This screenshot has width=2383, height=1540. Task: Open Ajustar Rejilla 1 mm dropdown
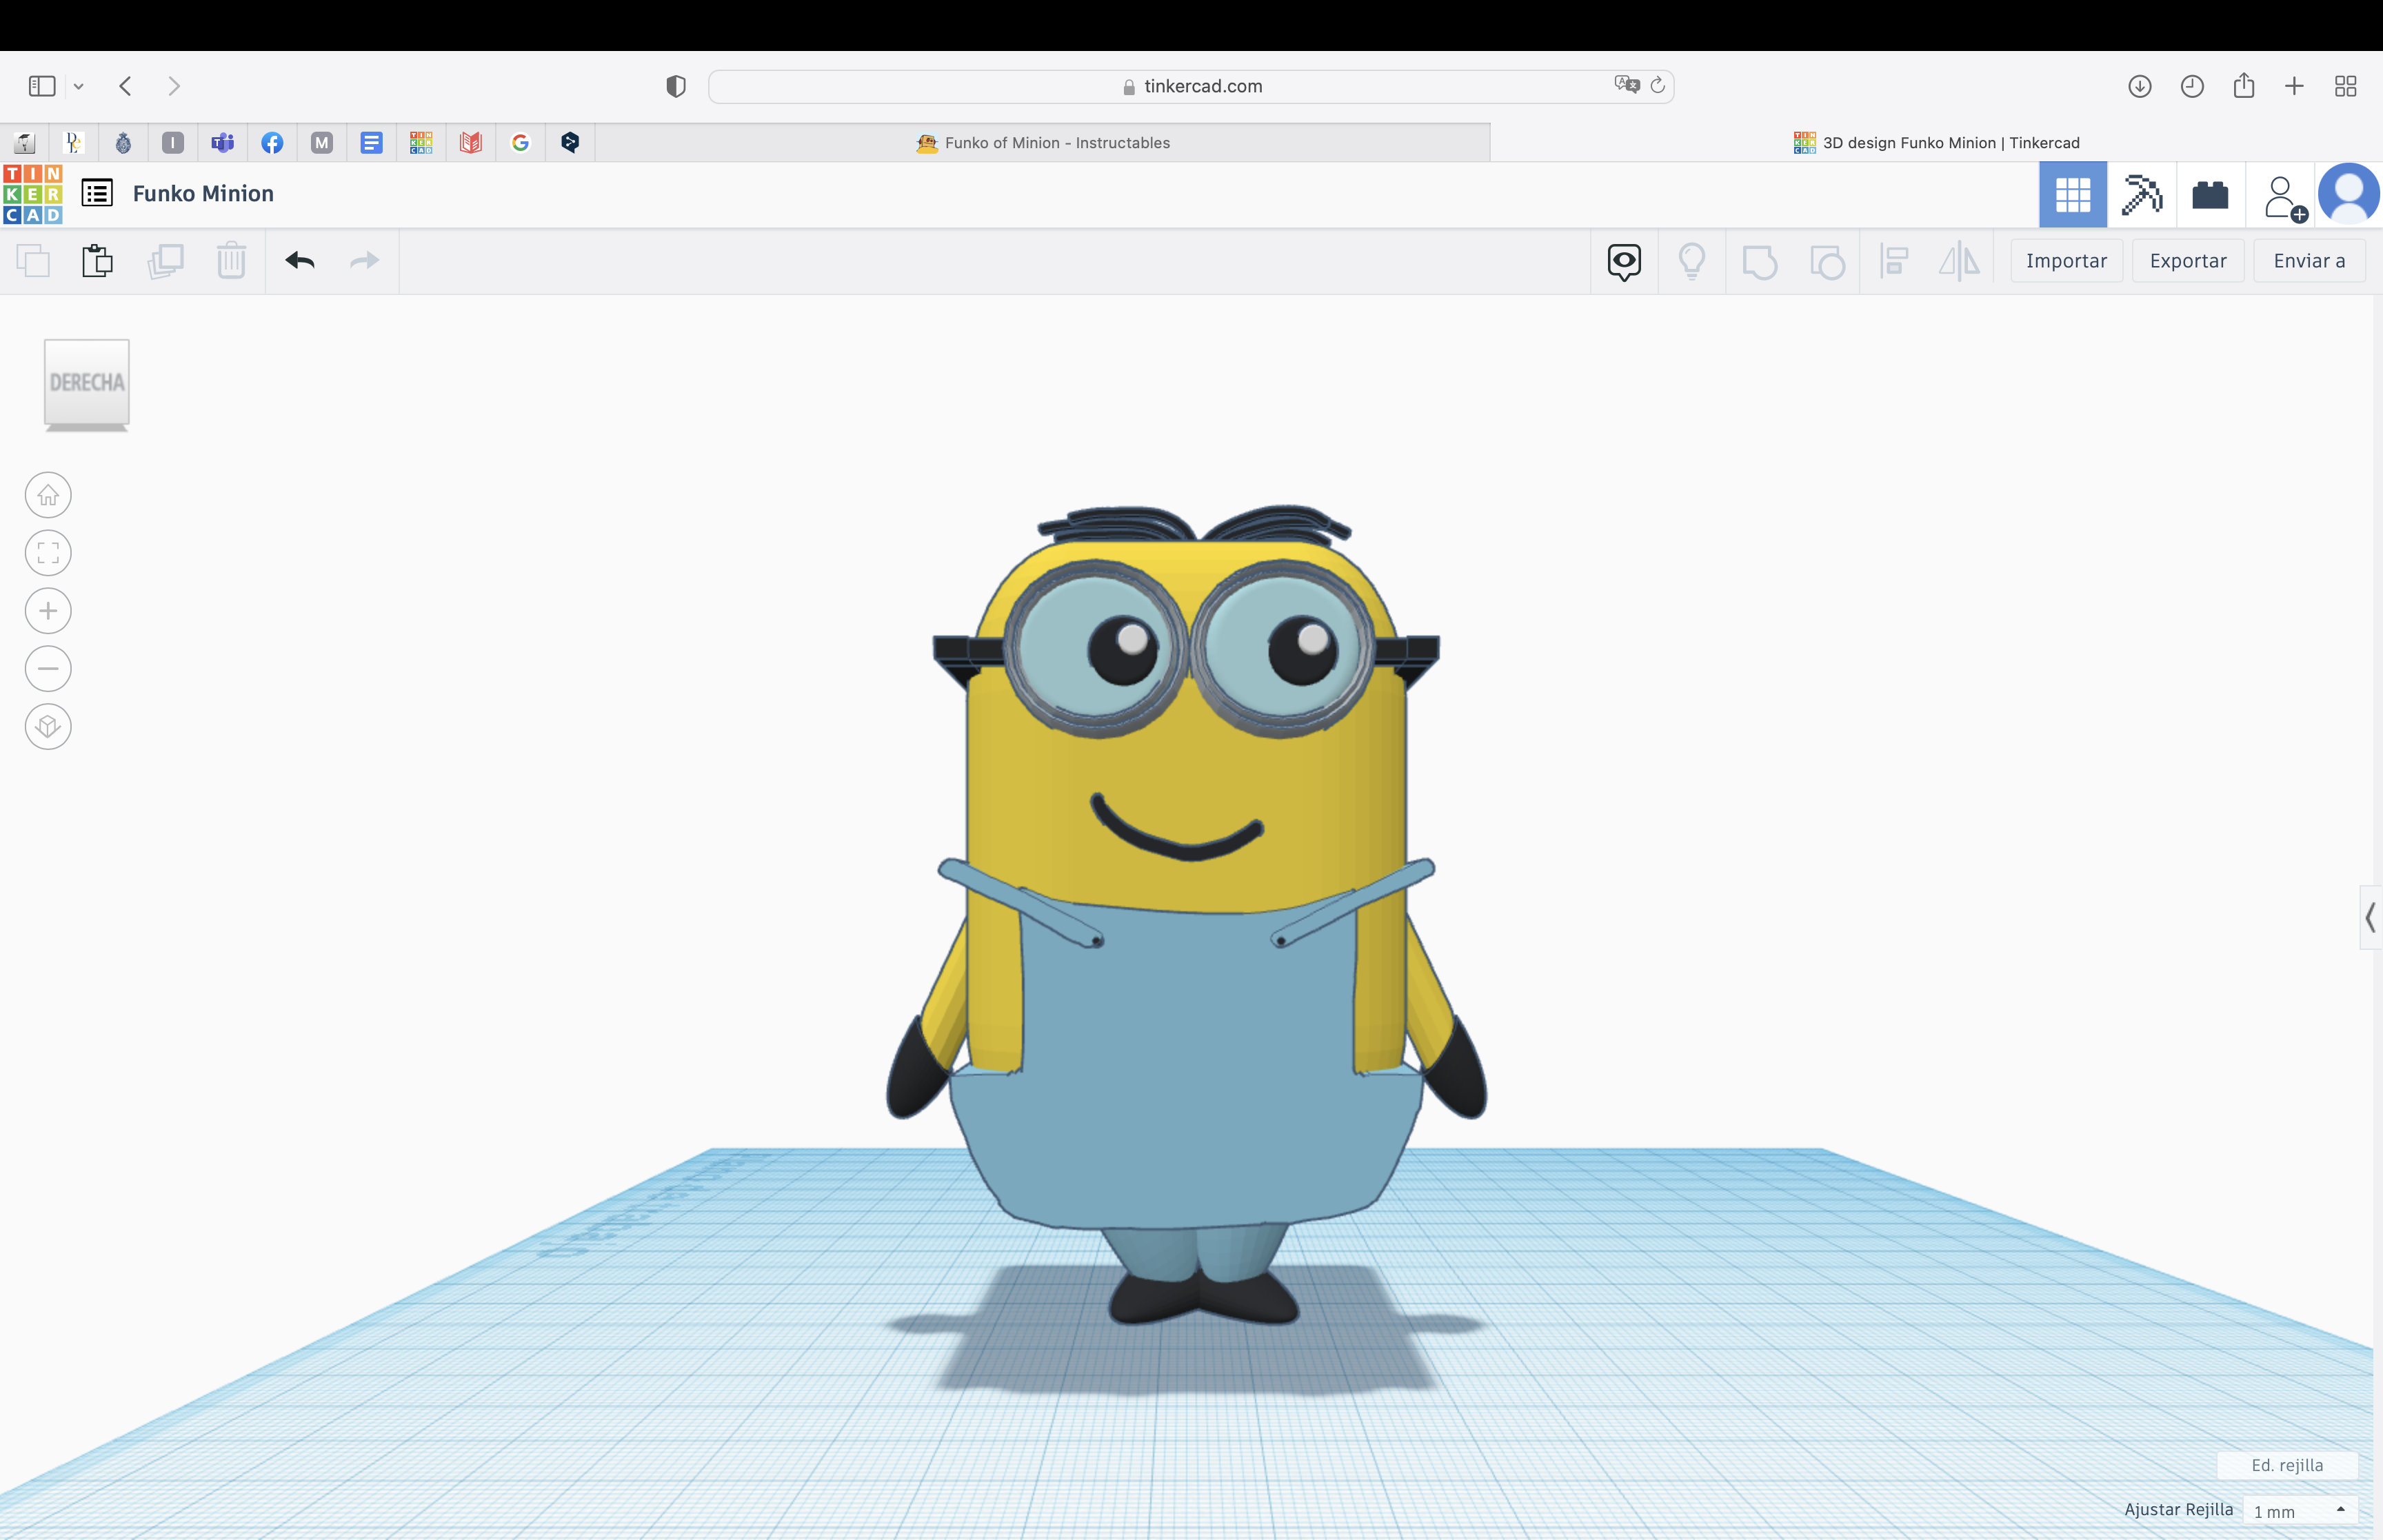point(2300,1511)
